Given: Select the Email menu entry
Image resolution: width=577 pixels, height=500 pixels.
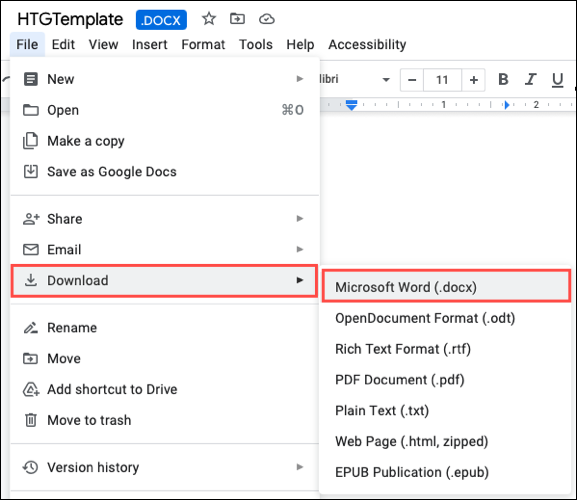Looking at the screenshot, I should [164, 249].
